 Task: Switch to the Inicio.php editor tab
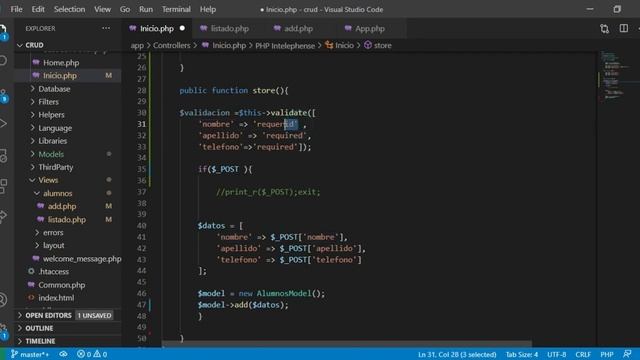pos(157,29)
